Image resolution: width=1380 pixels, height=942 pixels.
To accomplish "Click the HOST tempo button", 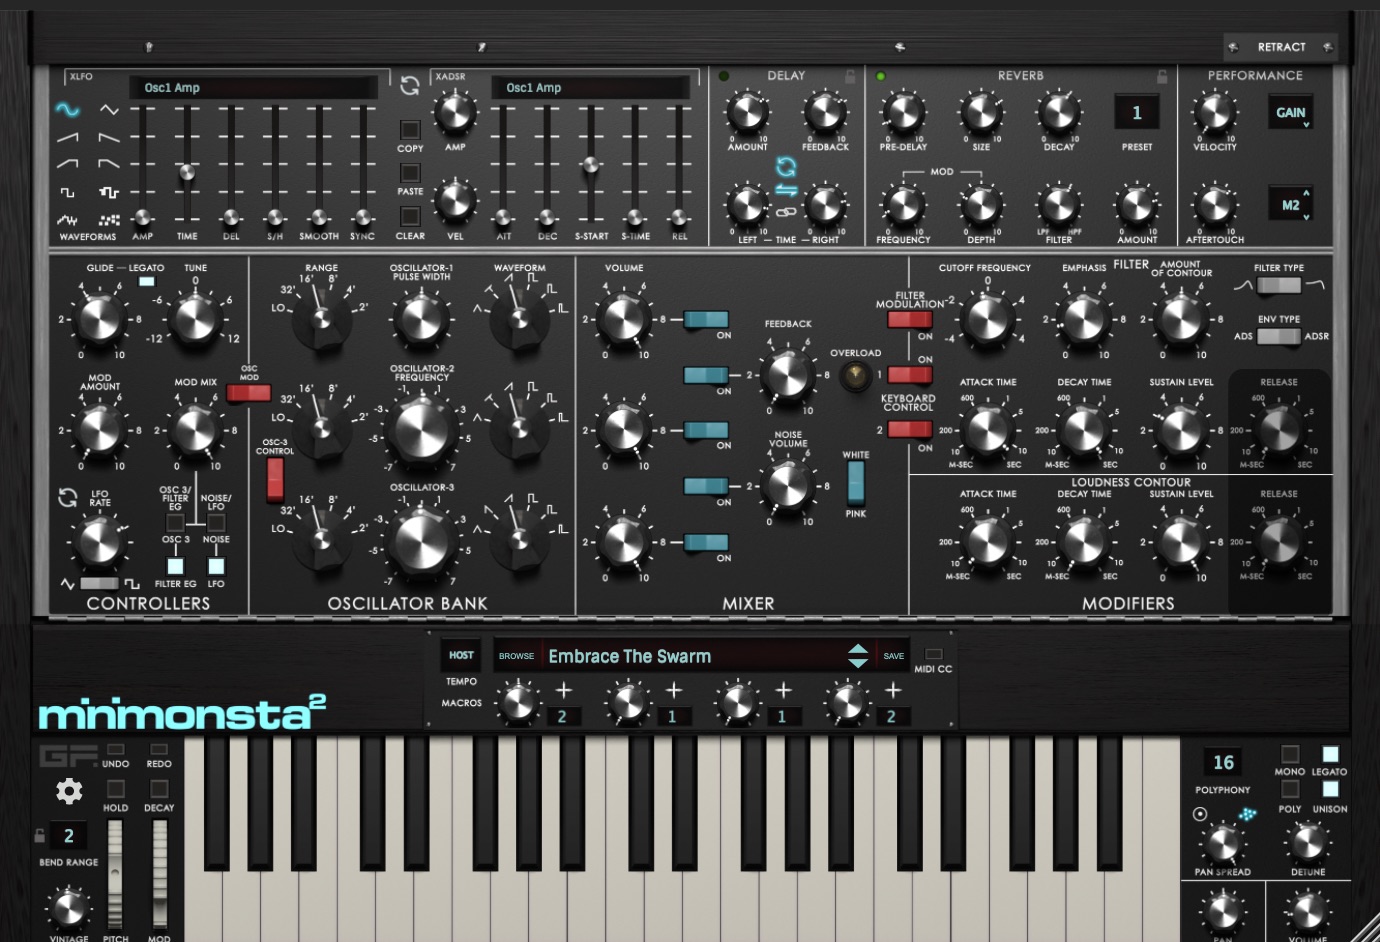I will tap(461, 656).
